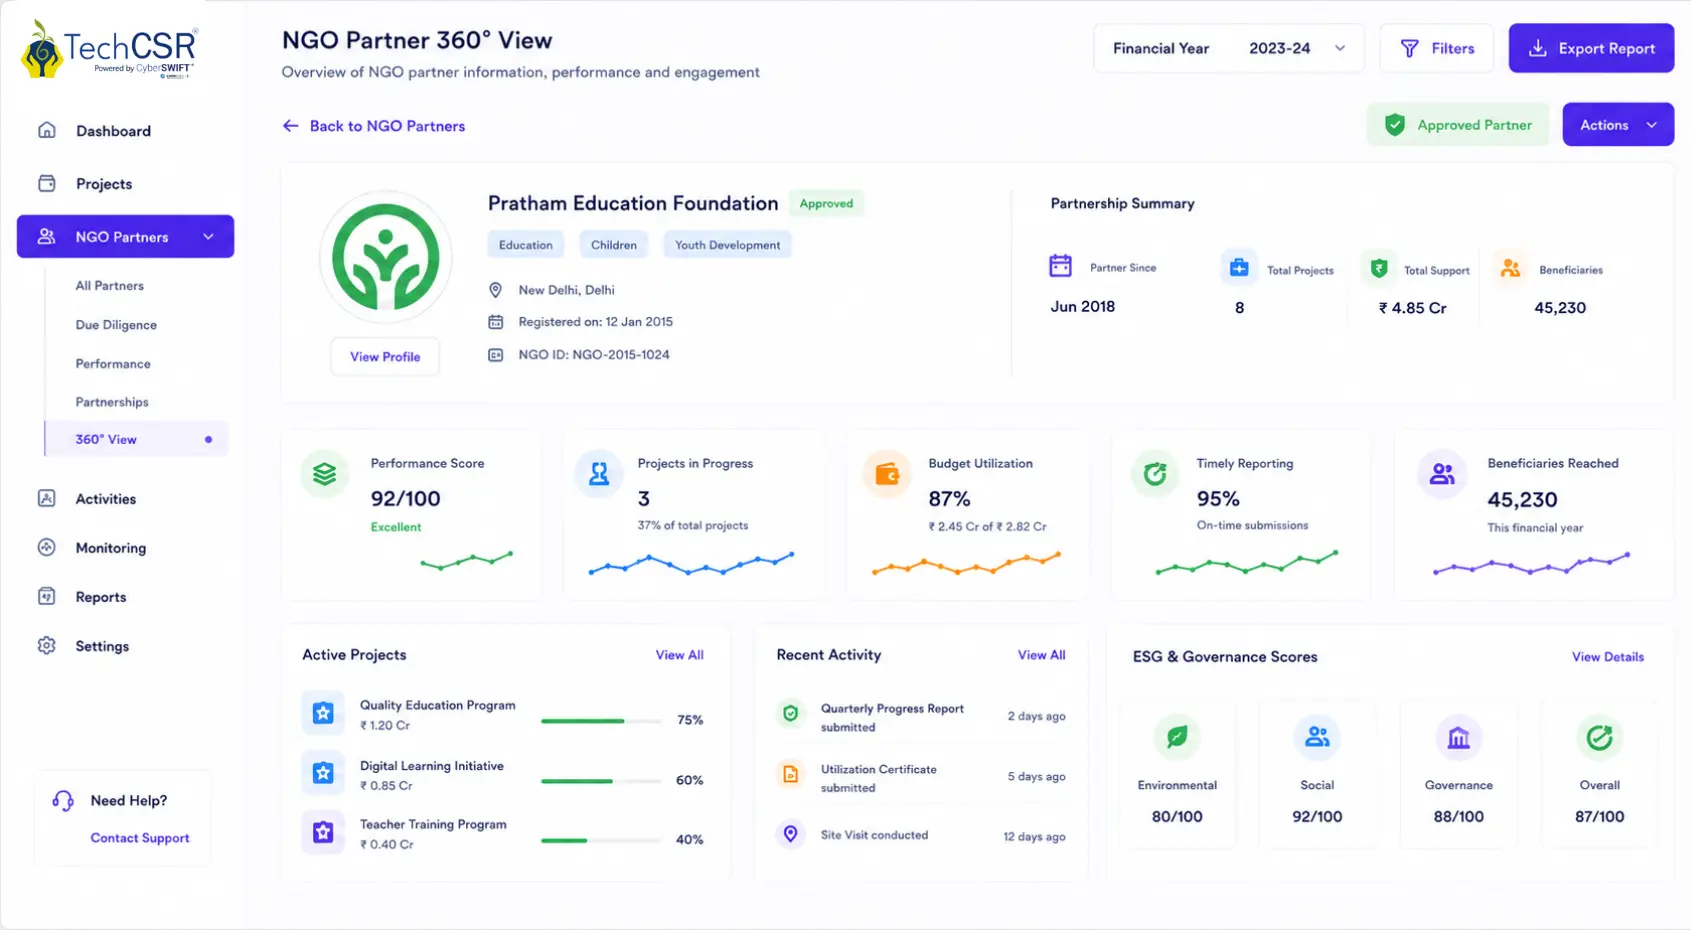Click the Timely Reporting refresh-check icon
This screenshot has width=1691, height=930.
1155,474
